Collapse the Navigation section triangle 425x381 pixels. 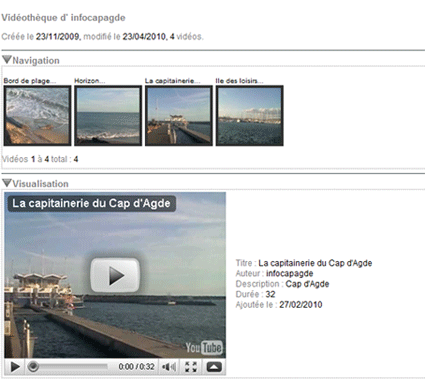7,60
